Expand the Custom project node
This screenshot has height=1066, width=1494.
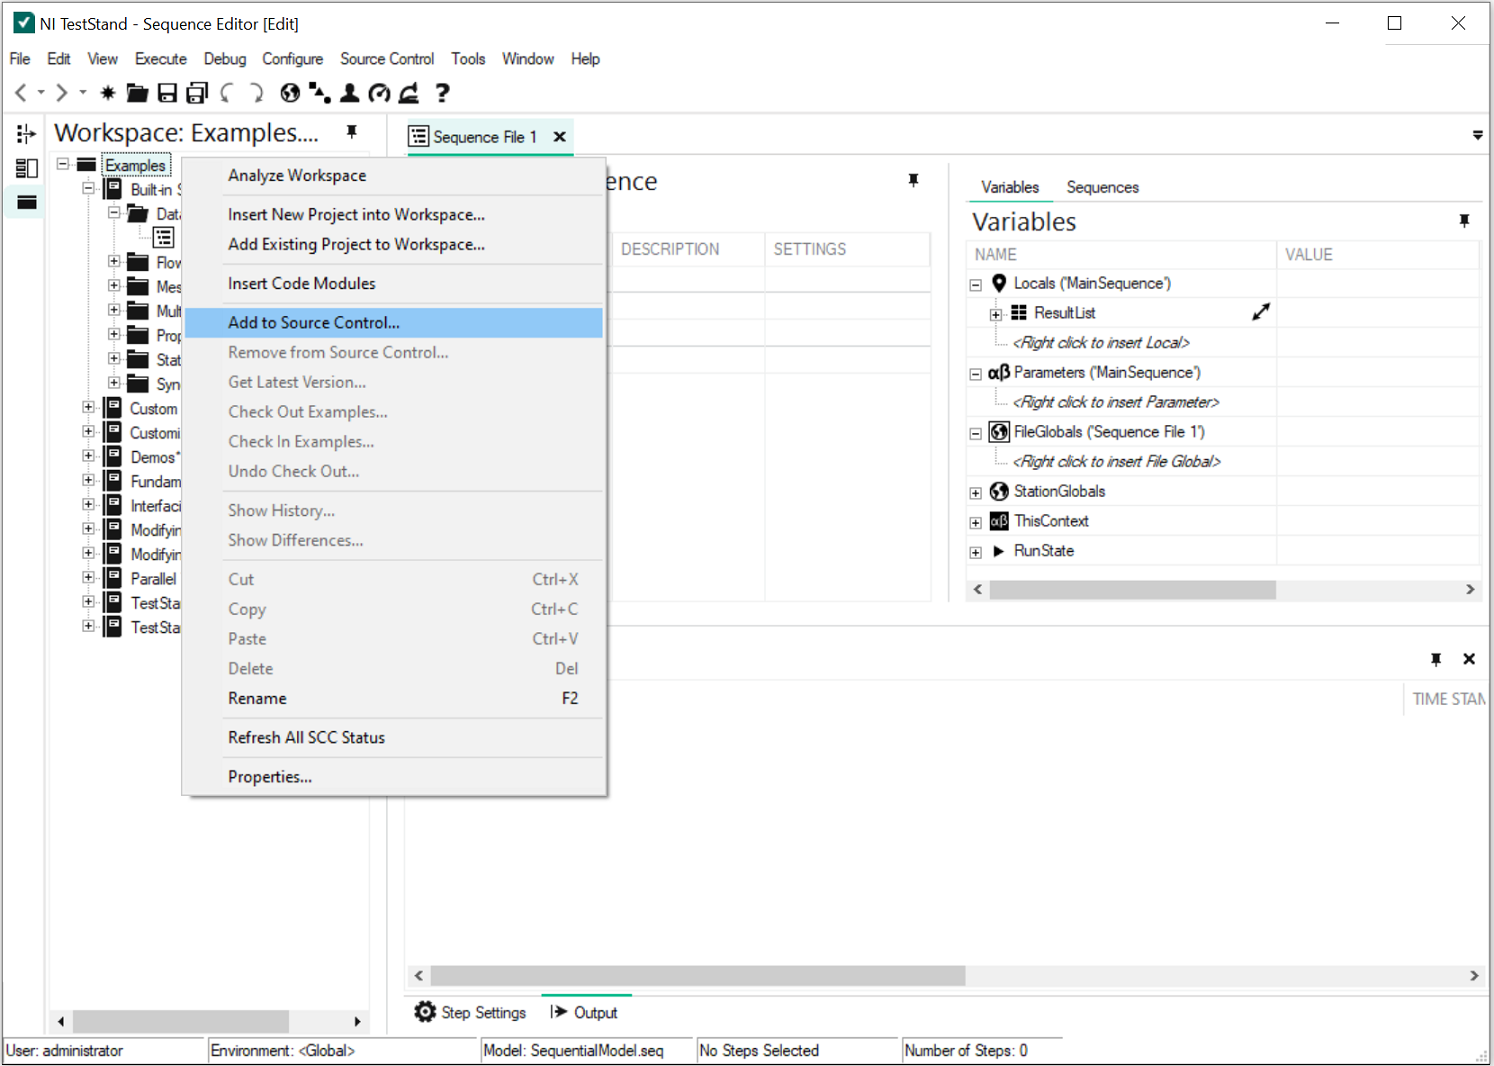(88, 407)
